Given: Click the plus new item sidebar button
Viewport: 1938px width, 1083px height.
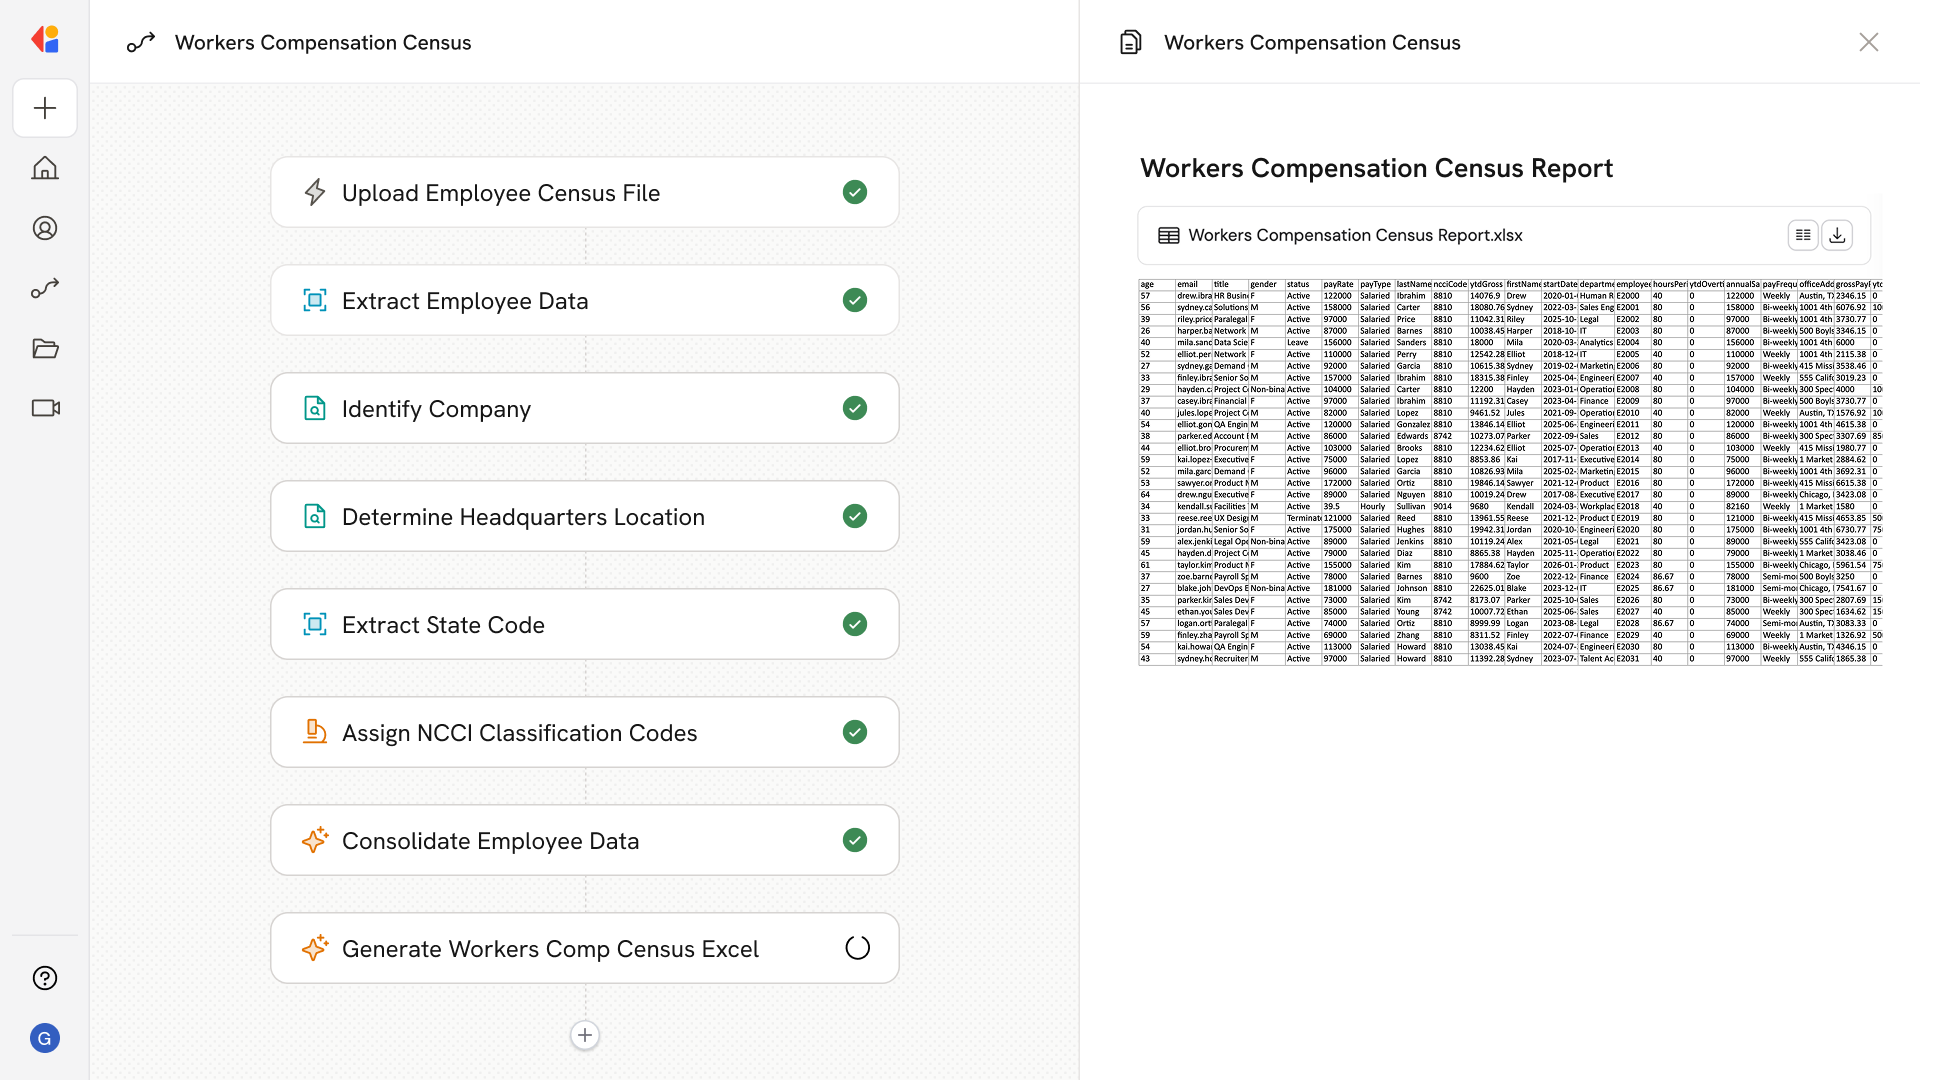Looking at the screenshot, I should (45, 108).
